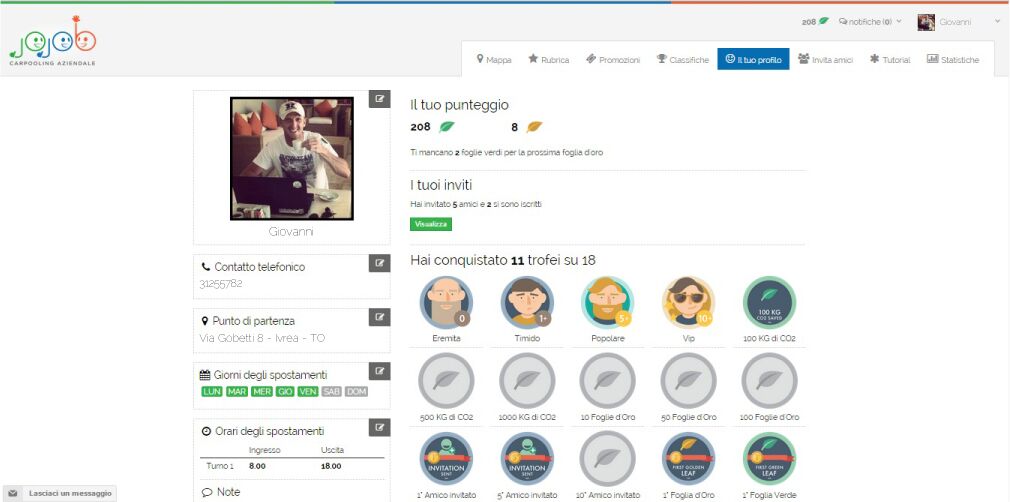Click the Uscita time 18.00
This screenshot has width=1010, height=502.
tap(331, 466)
